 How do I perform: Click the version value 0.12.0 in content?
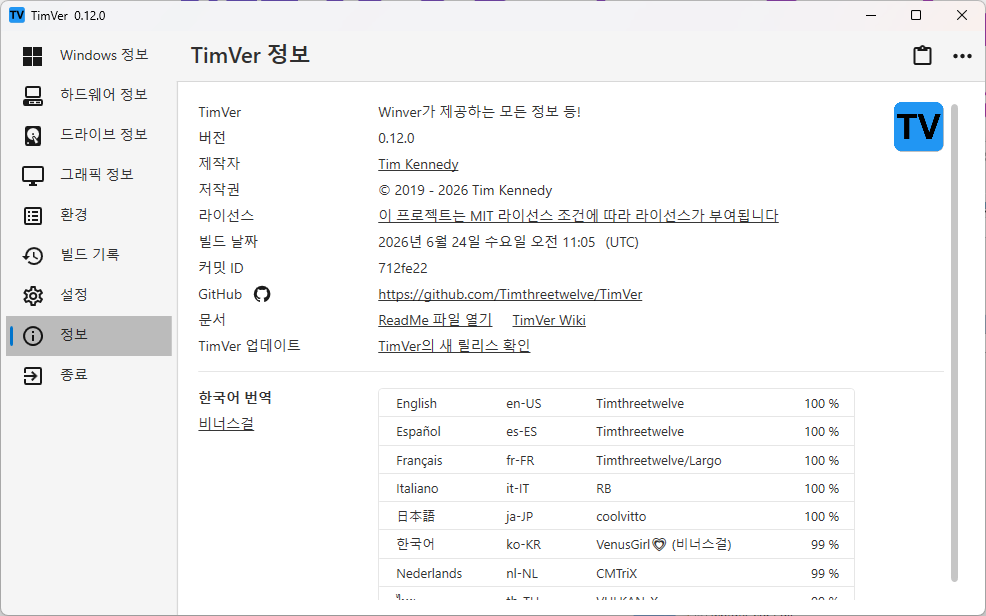[x=396, y=138]
